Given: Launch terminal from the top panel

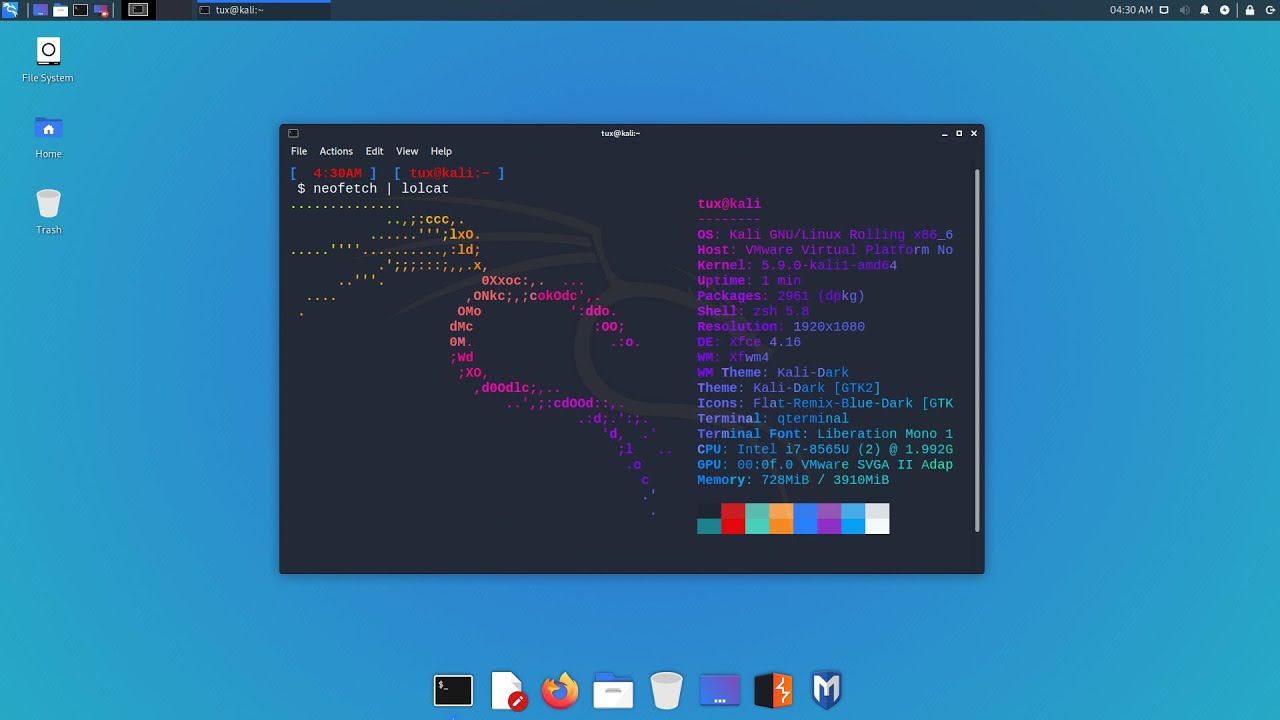Looking at the screenshot, I should coord(80,10).
